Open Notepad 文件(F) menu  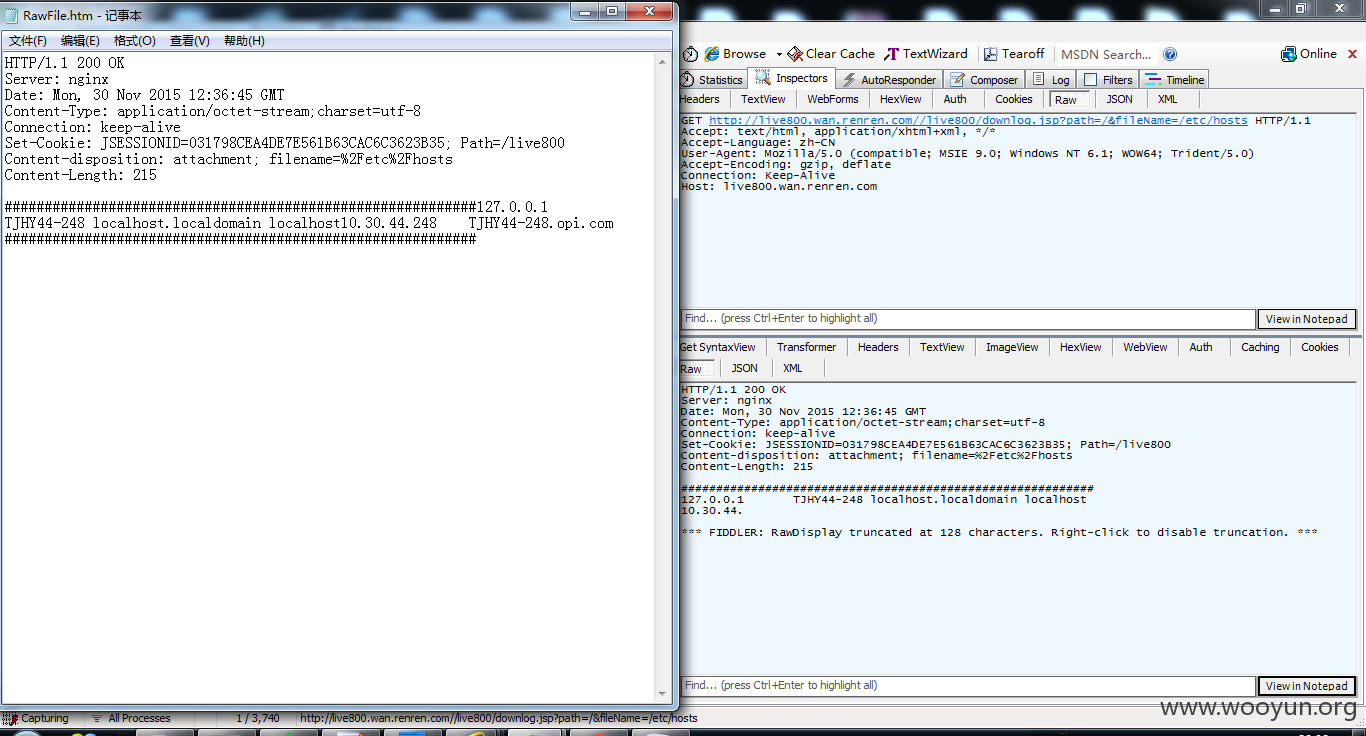point(28,41)
